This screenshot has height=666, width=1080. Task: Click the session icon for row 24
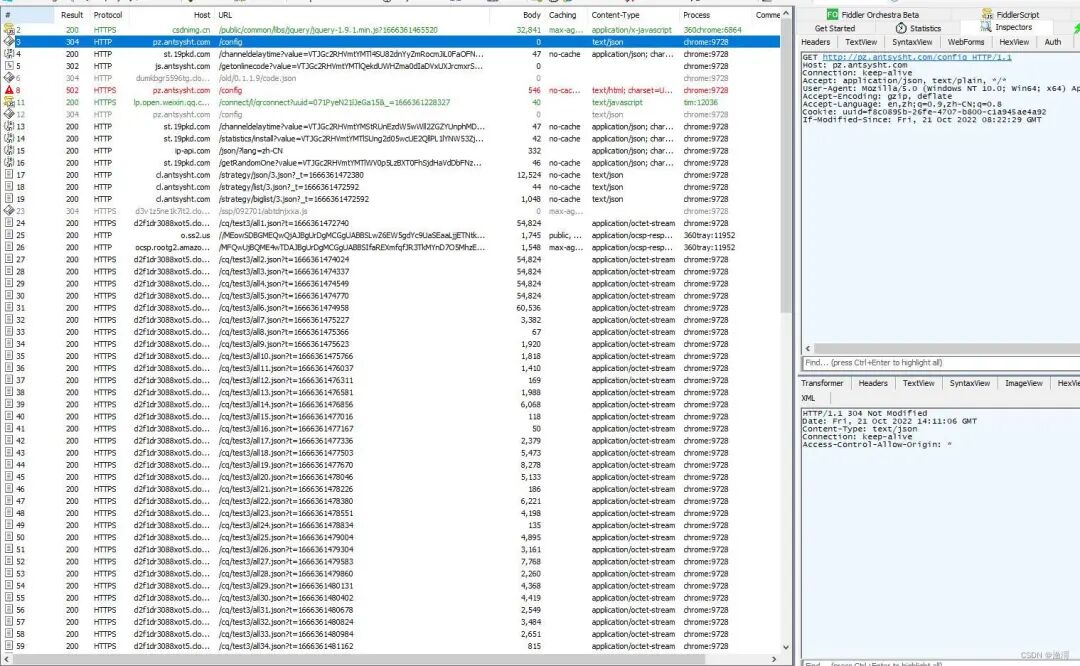(x=9, y=223)
